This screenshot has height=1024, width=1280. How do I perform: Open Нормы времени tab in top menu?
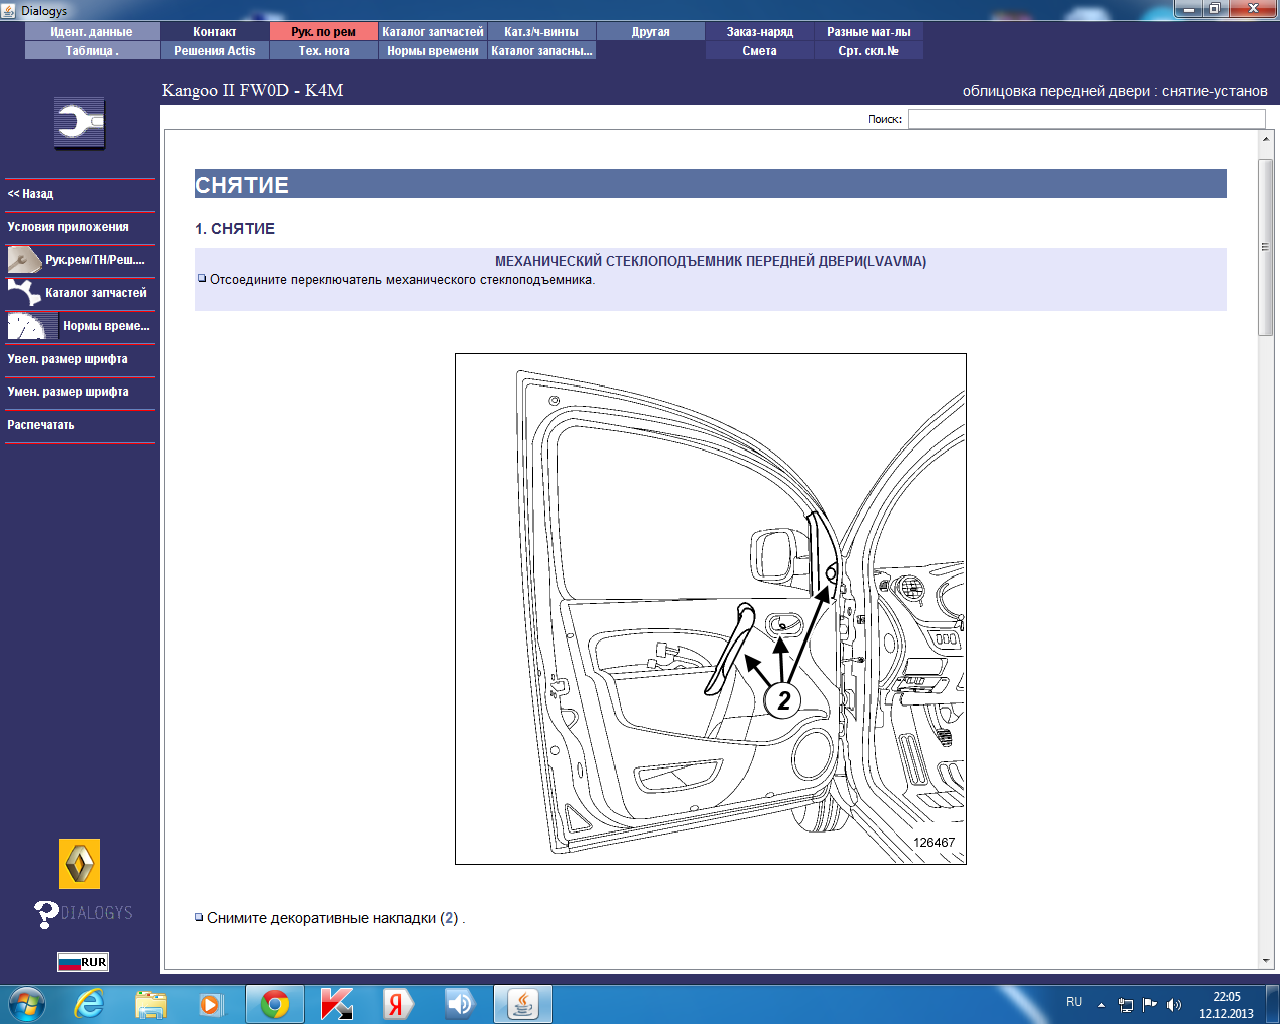(433, 51)
